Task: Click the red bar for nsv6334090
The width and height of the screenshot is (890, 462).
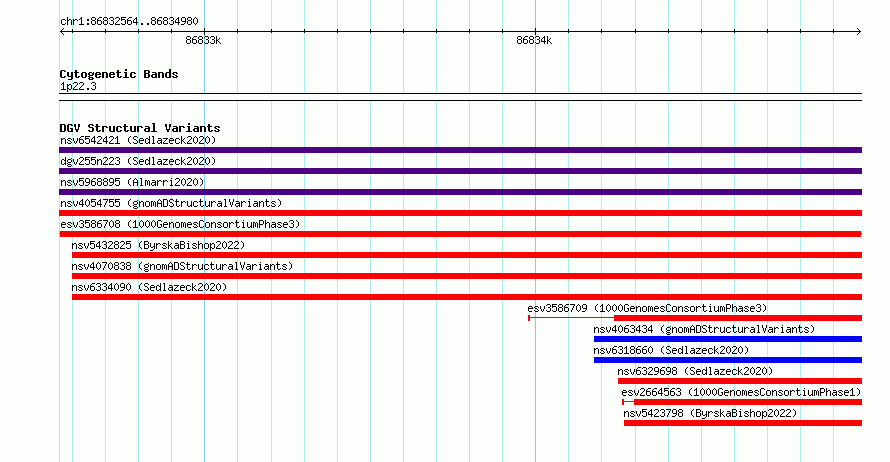Action: tap(467, 297)
